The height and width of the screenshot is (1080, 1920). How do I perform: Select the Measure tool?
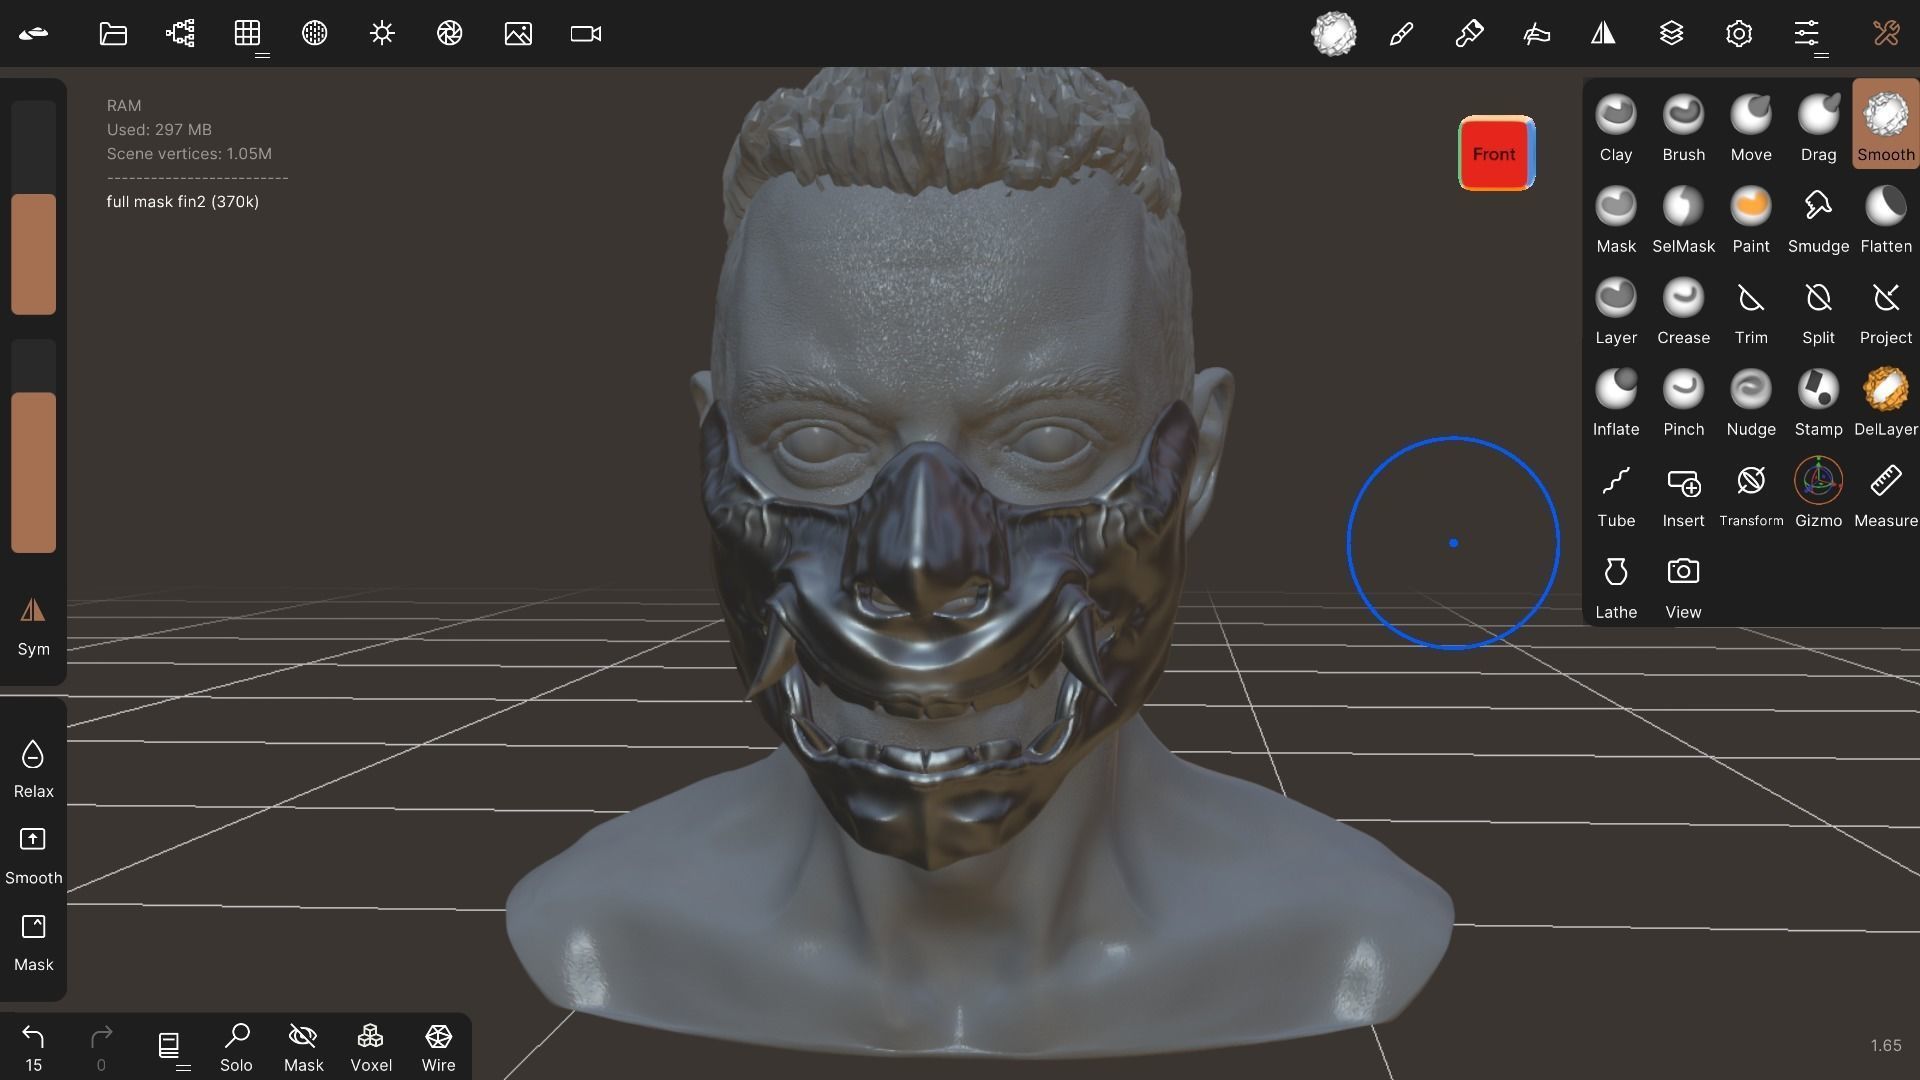tap(1886, 493)
